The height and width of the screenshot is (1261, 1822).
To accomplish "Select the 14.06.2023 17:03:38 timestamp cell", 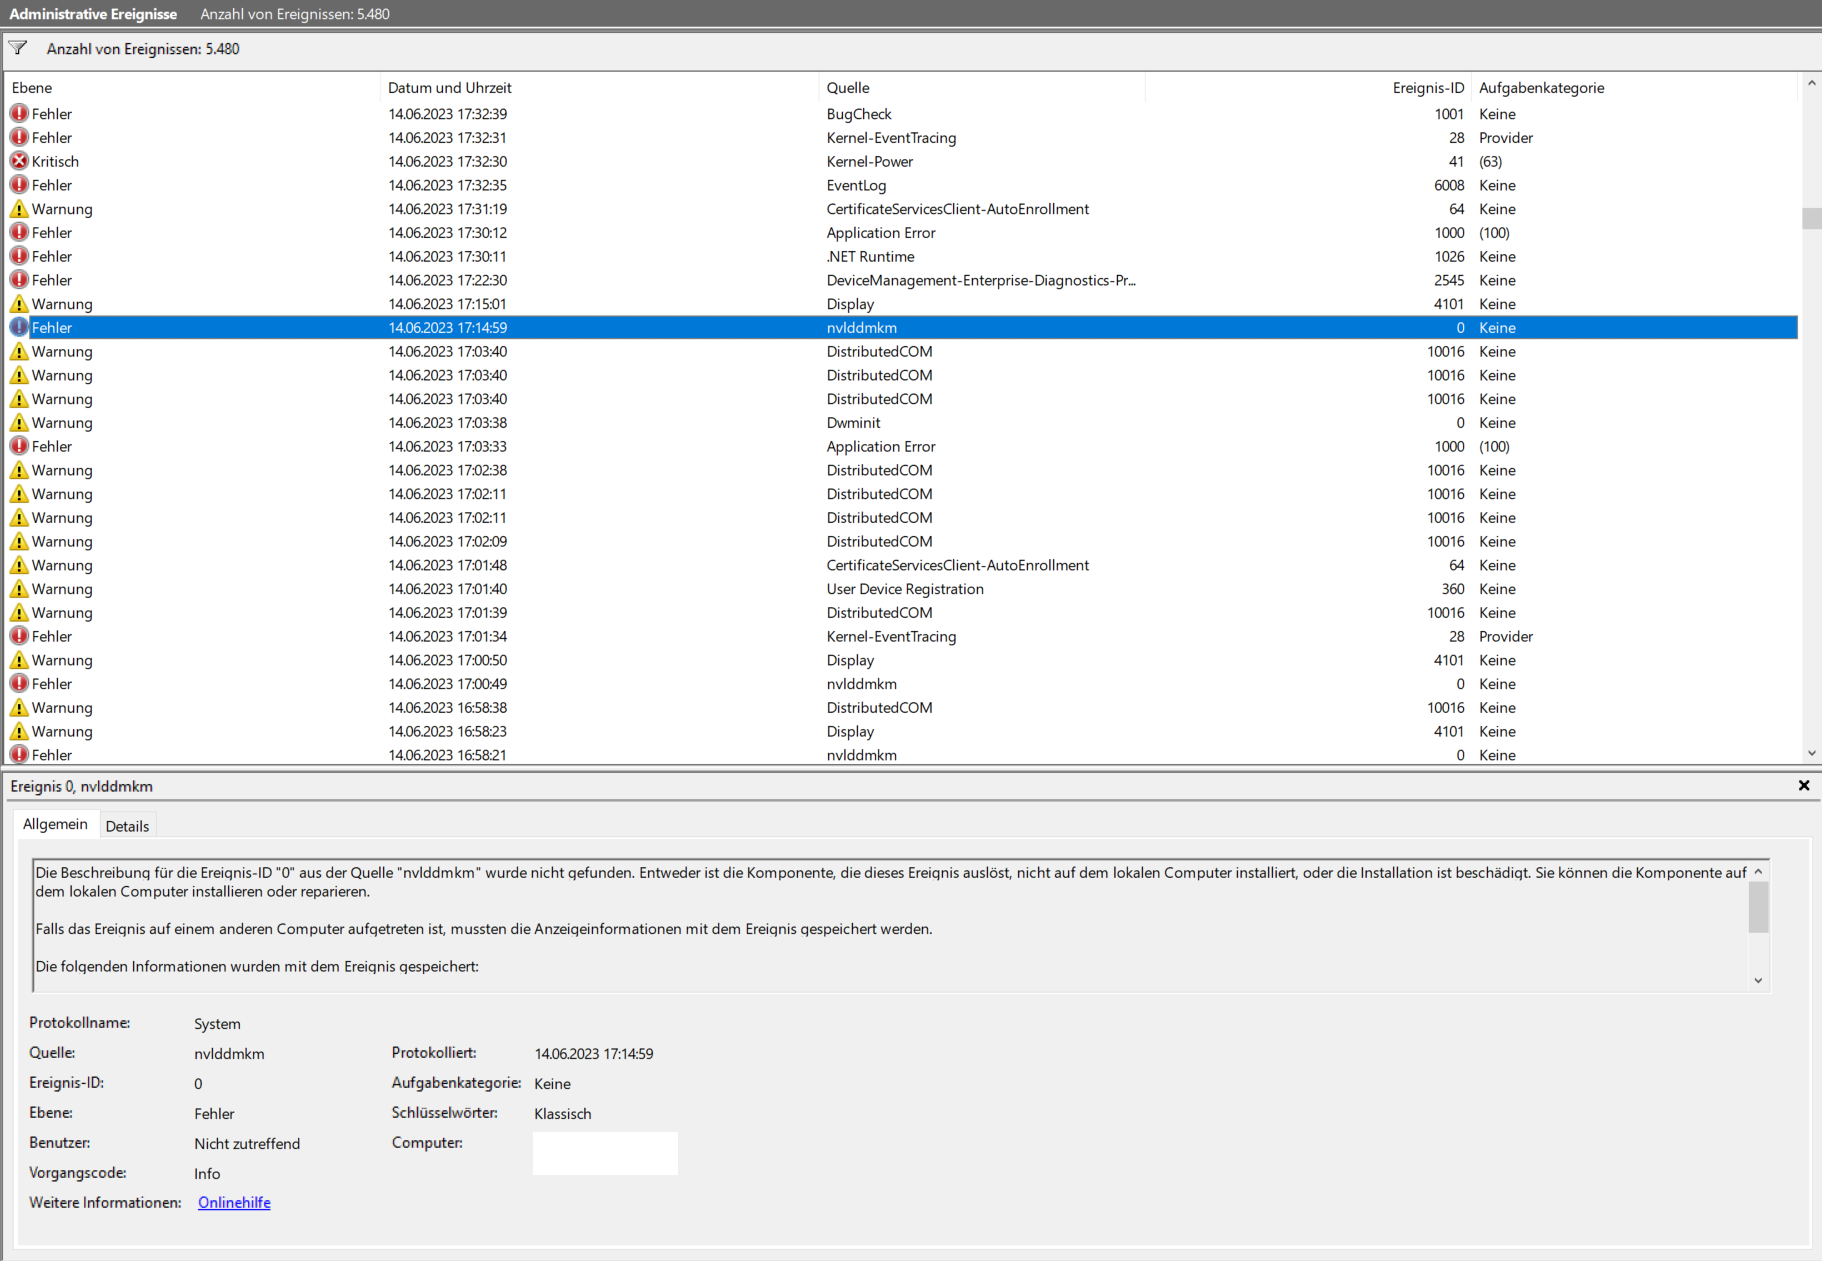I will [x=448, y=423].
